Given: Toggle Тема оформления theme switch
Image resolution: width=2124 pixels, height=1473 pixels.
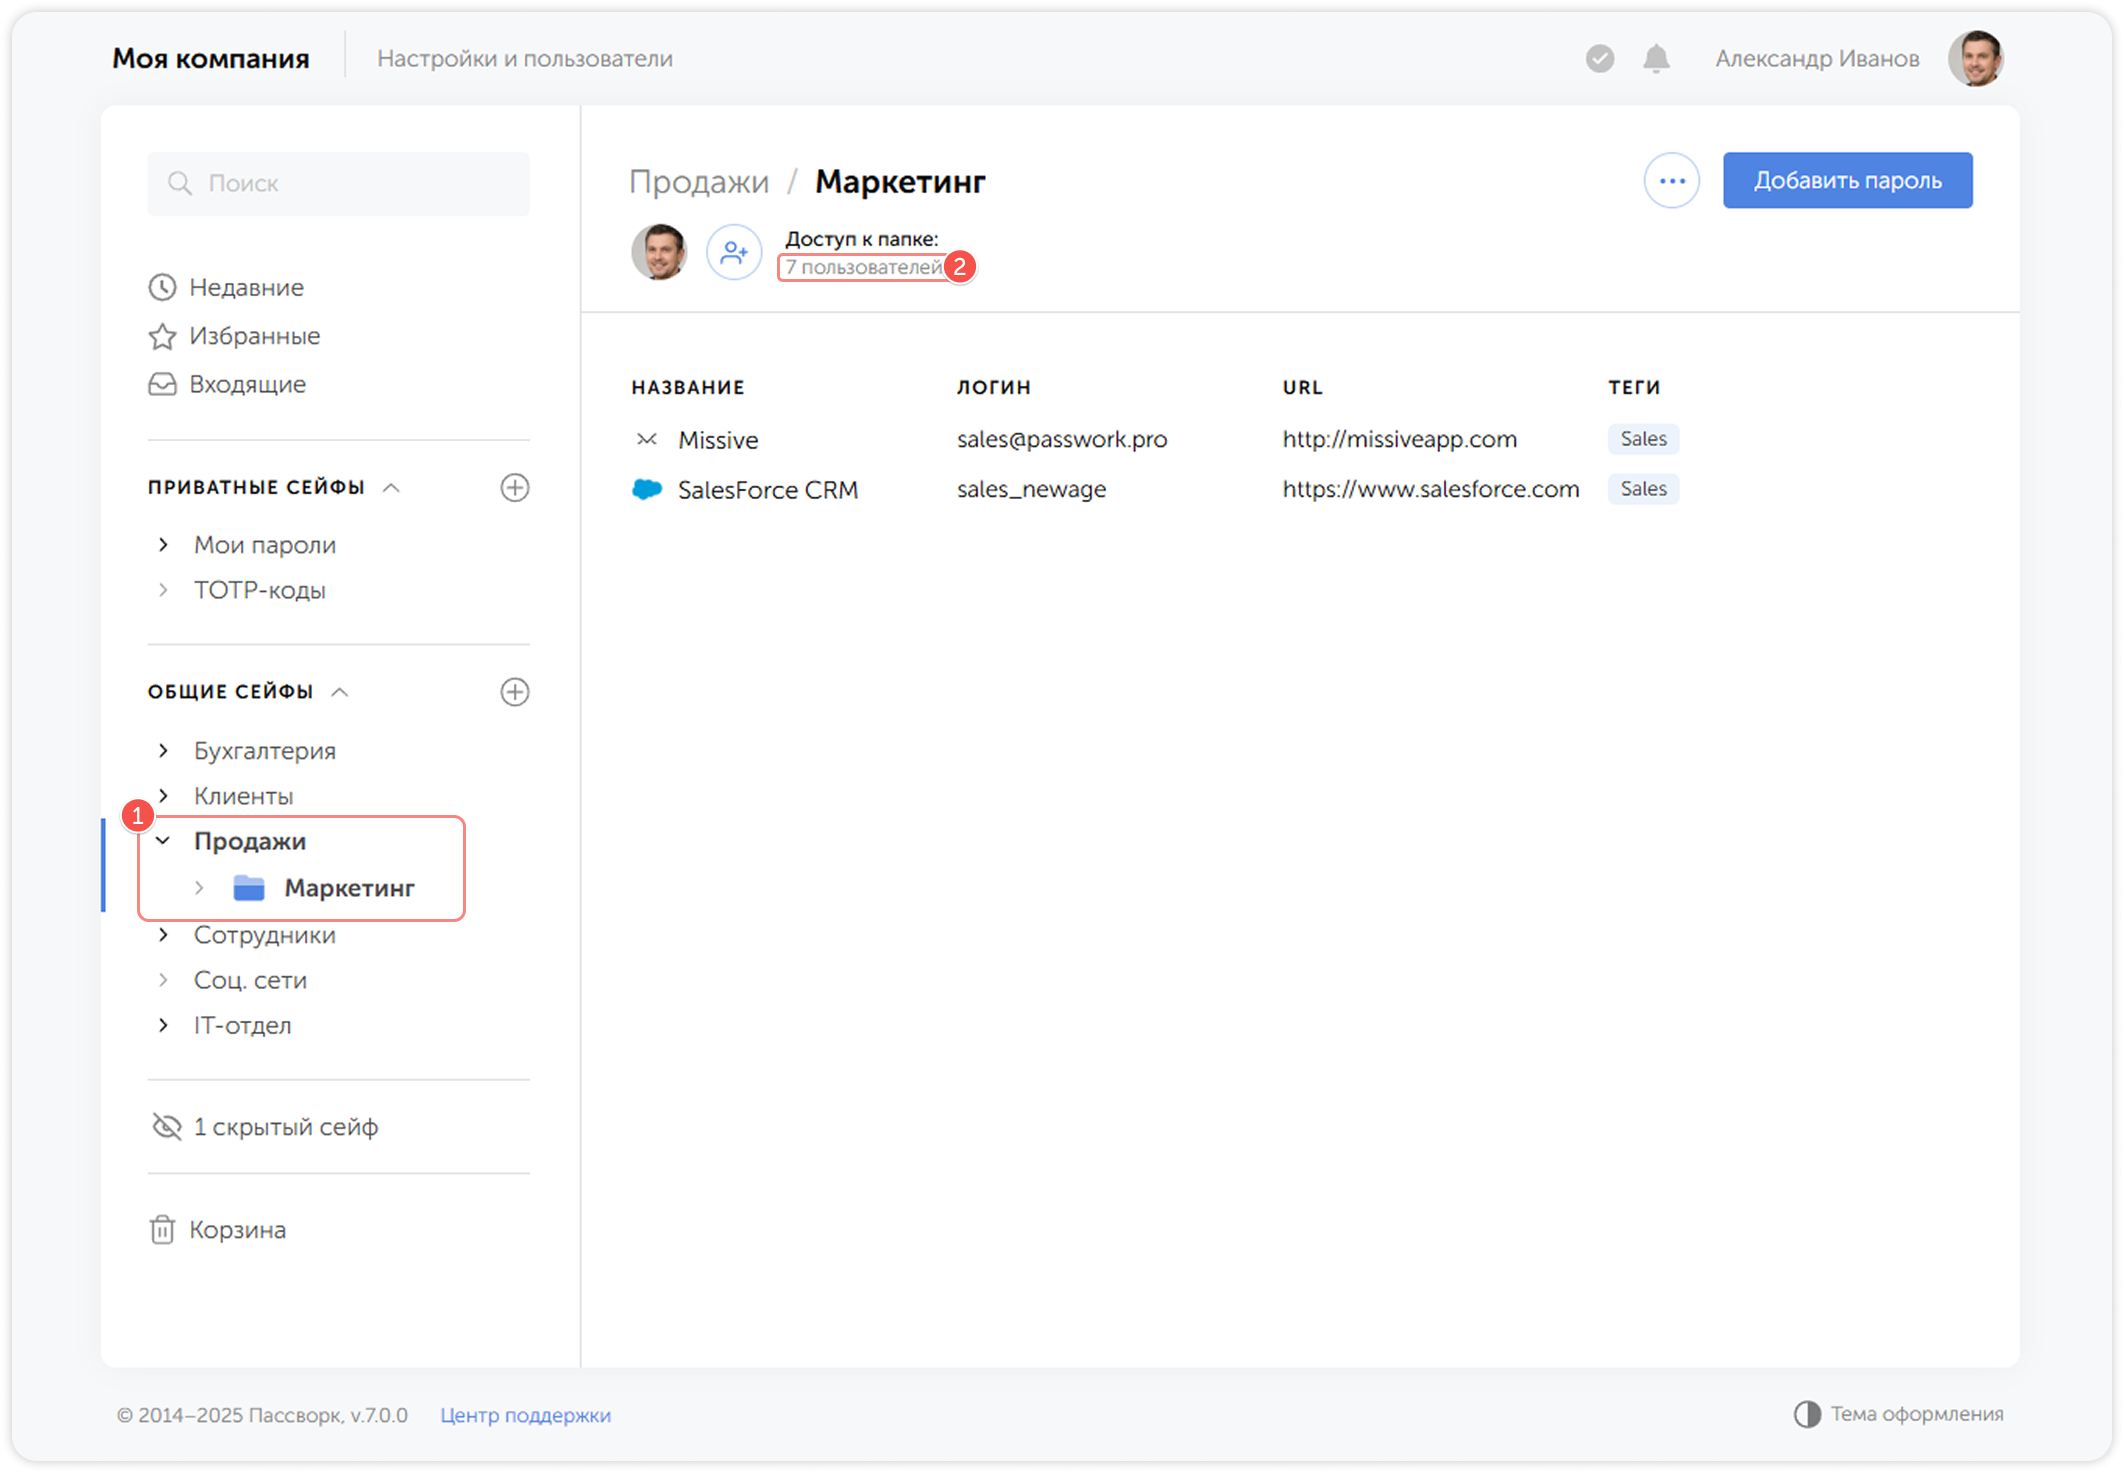Looking at the screenshot, I should 1898,1414.
